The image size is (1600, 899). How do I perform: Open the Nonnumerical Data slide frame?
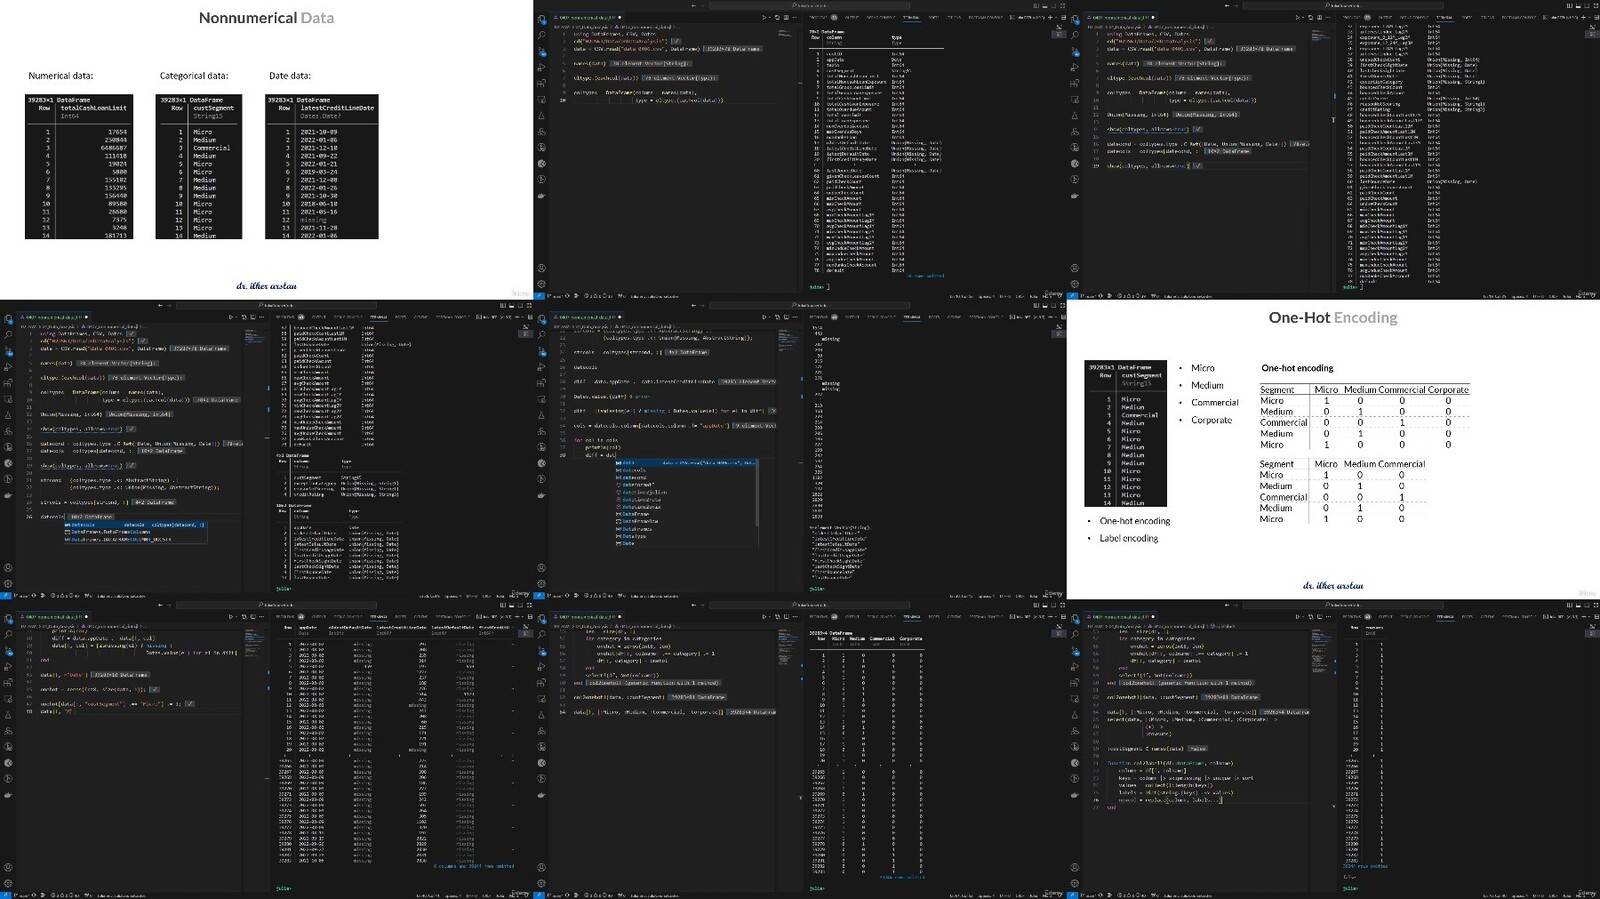click(266, 149)
